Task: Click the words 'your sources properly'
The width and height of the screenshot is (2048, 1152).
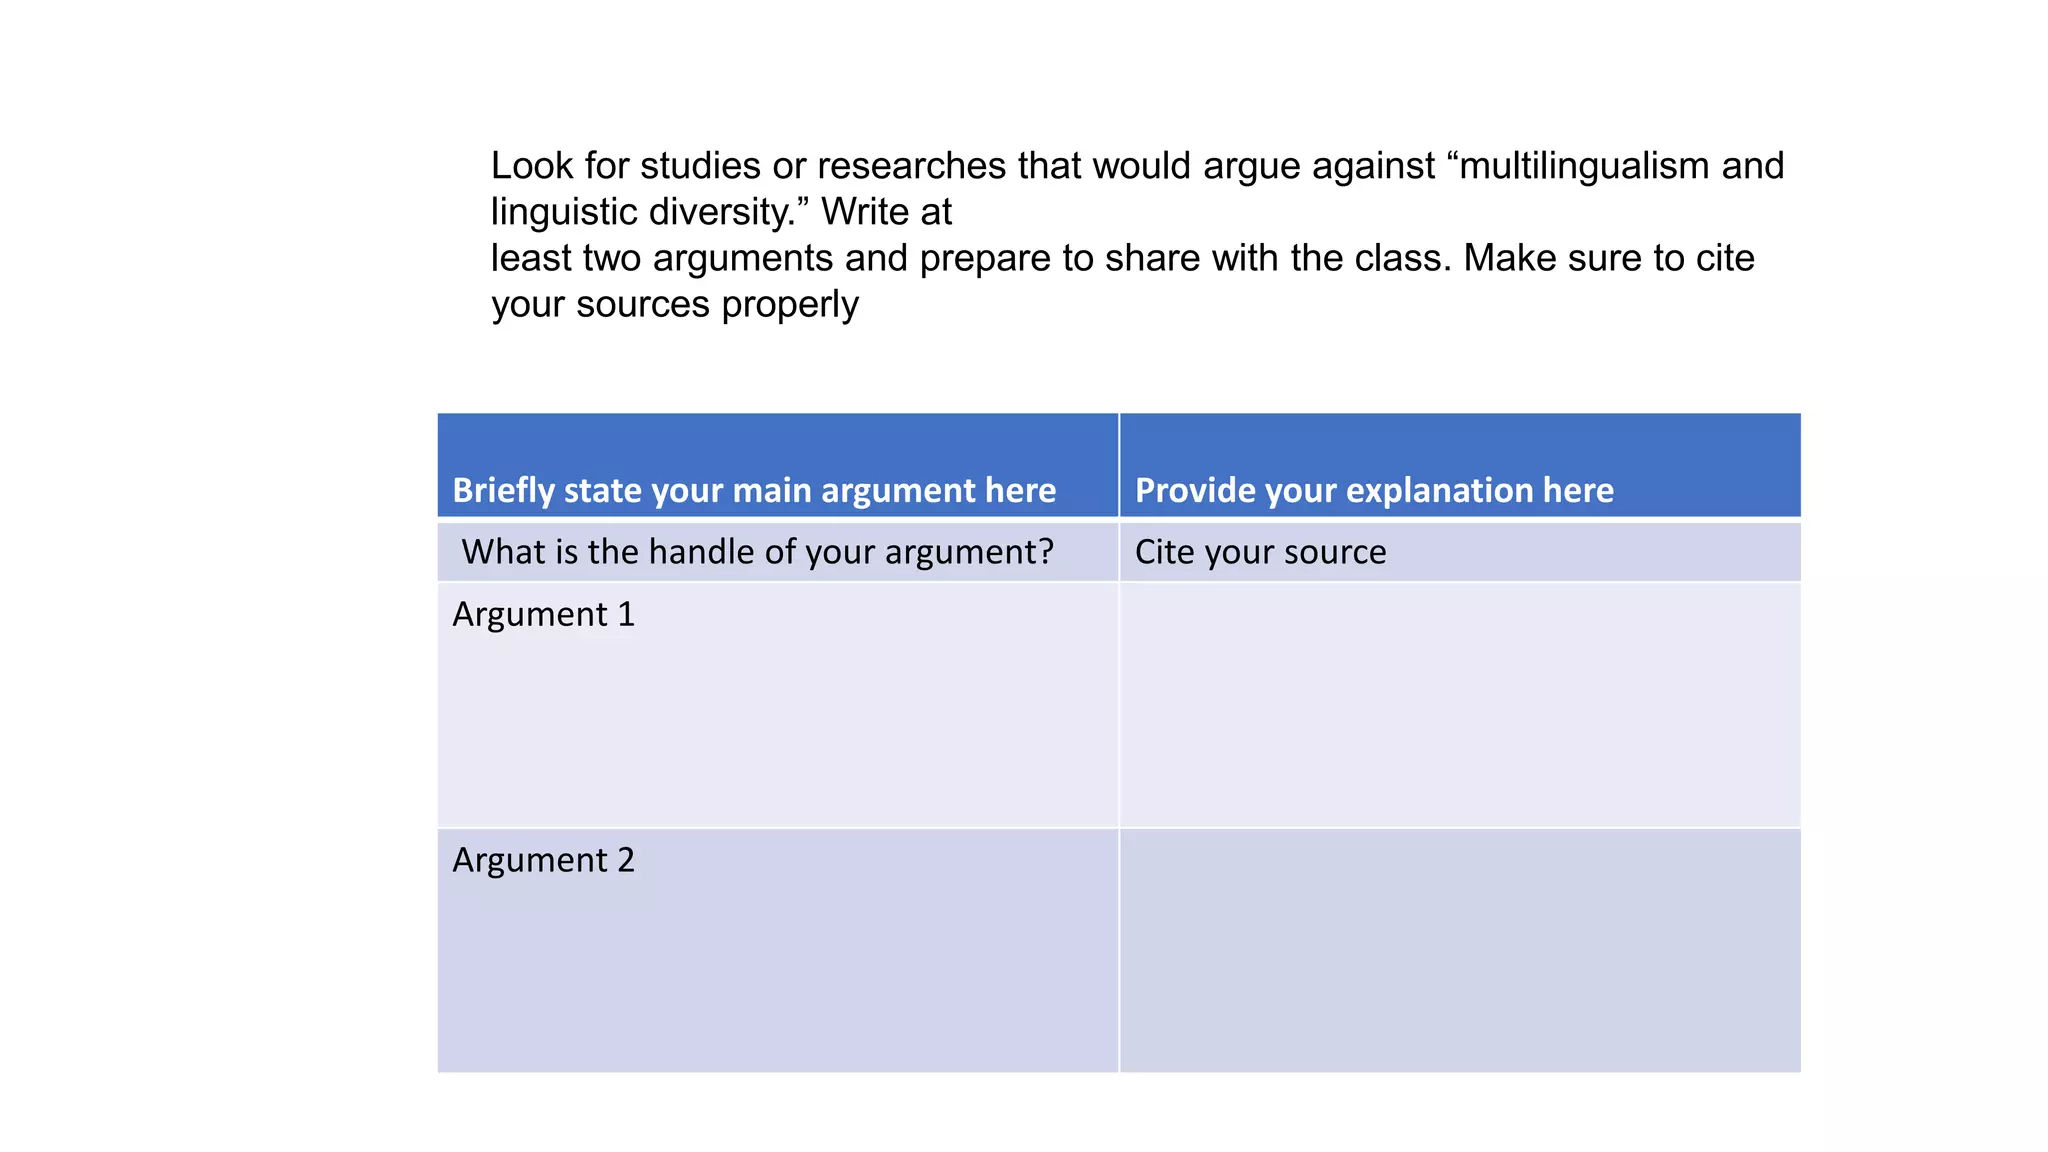Action: tap(674, 304)
